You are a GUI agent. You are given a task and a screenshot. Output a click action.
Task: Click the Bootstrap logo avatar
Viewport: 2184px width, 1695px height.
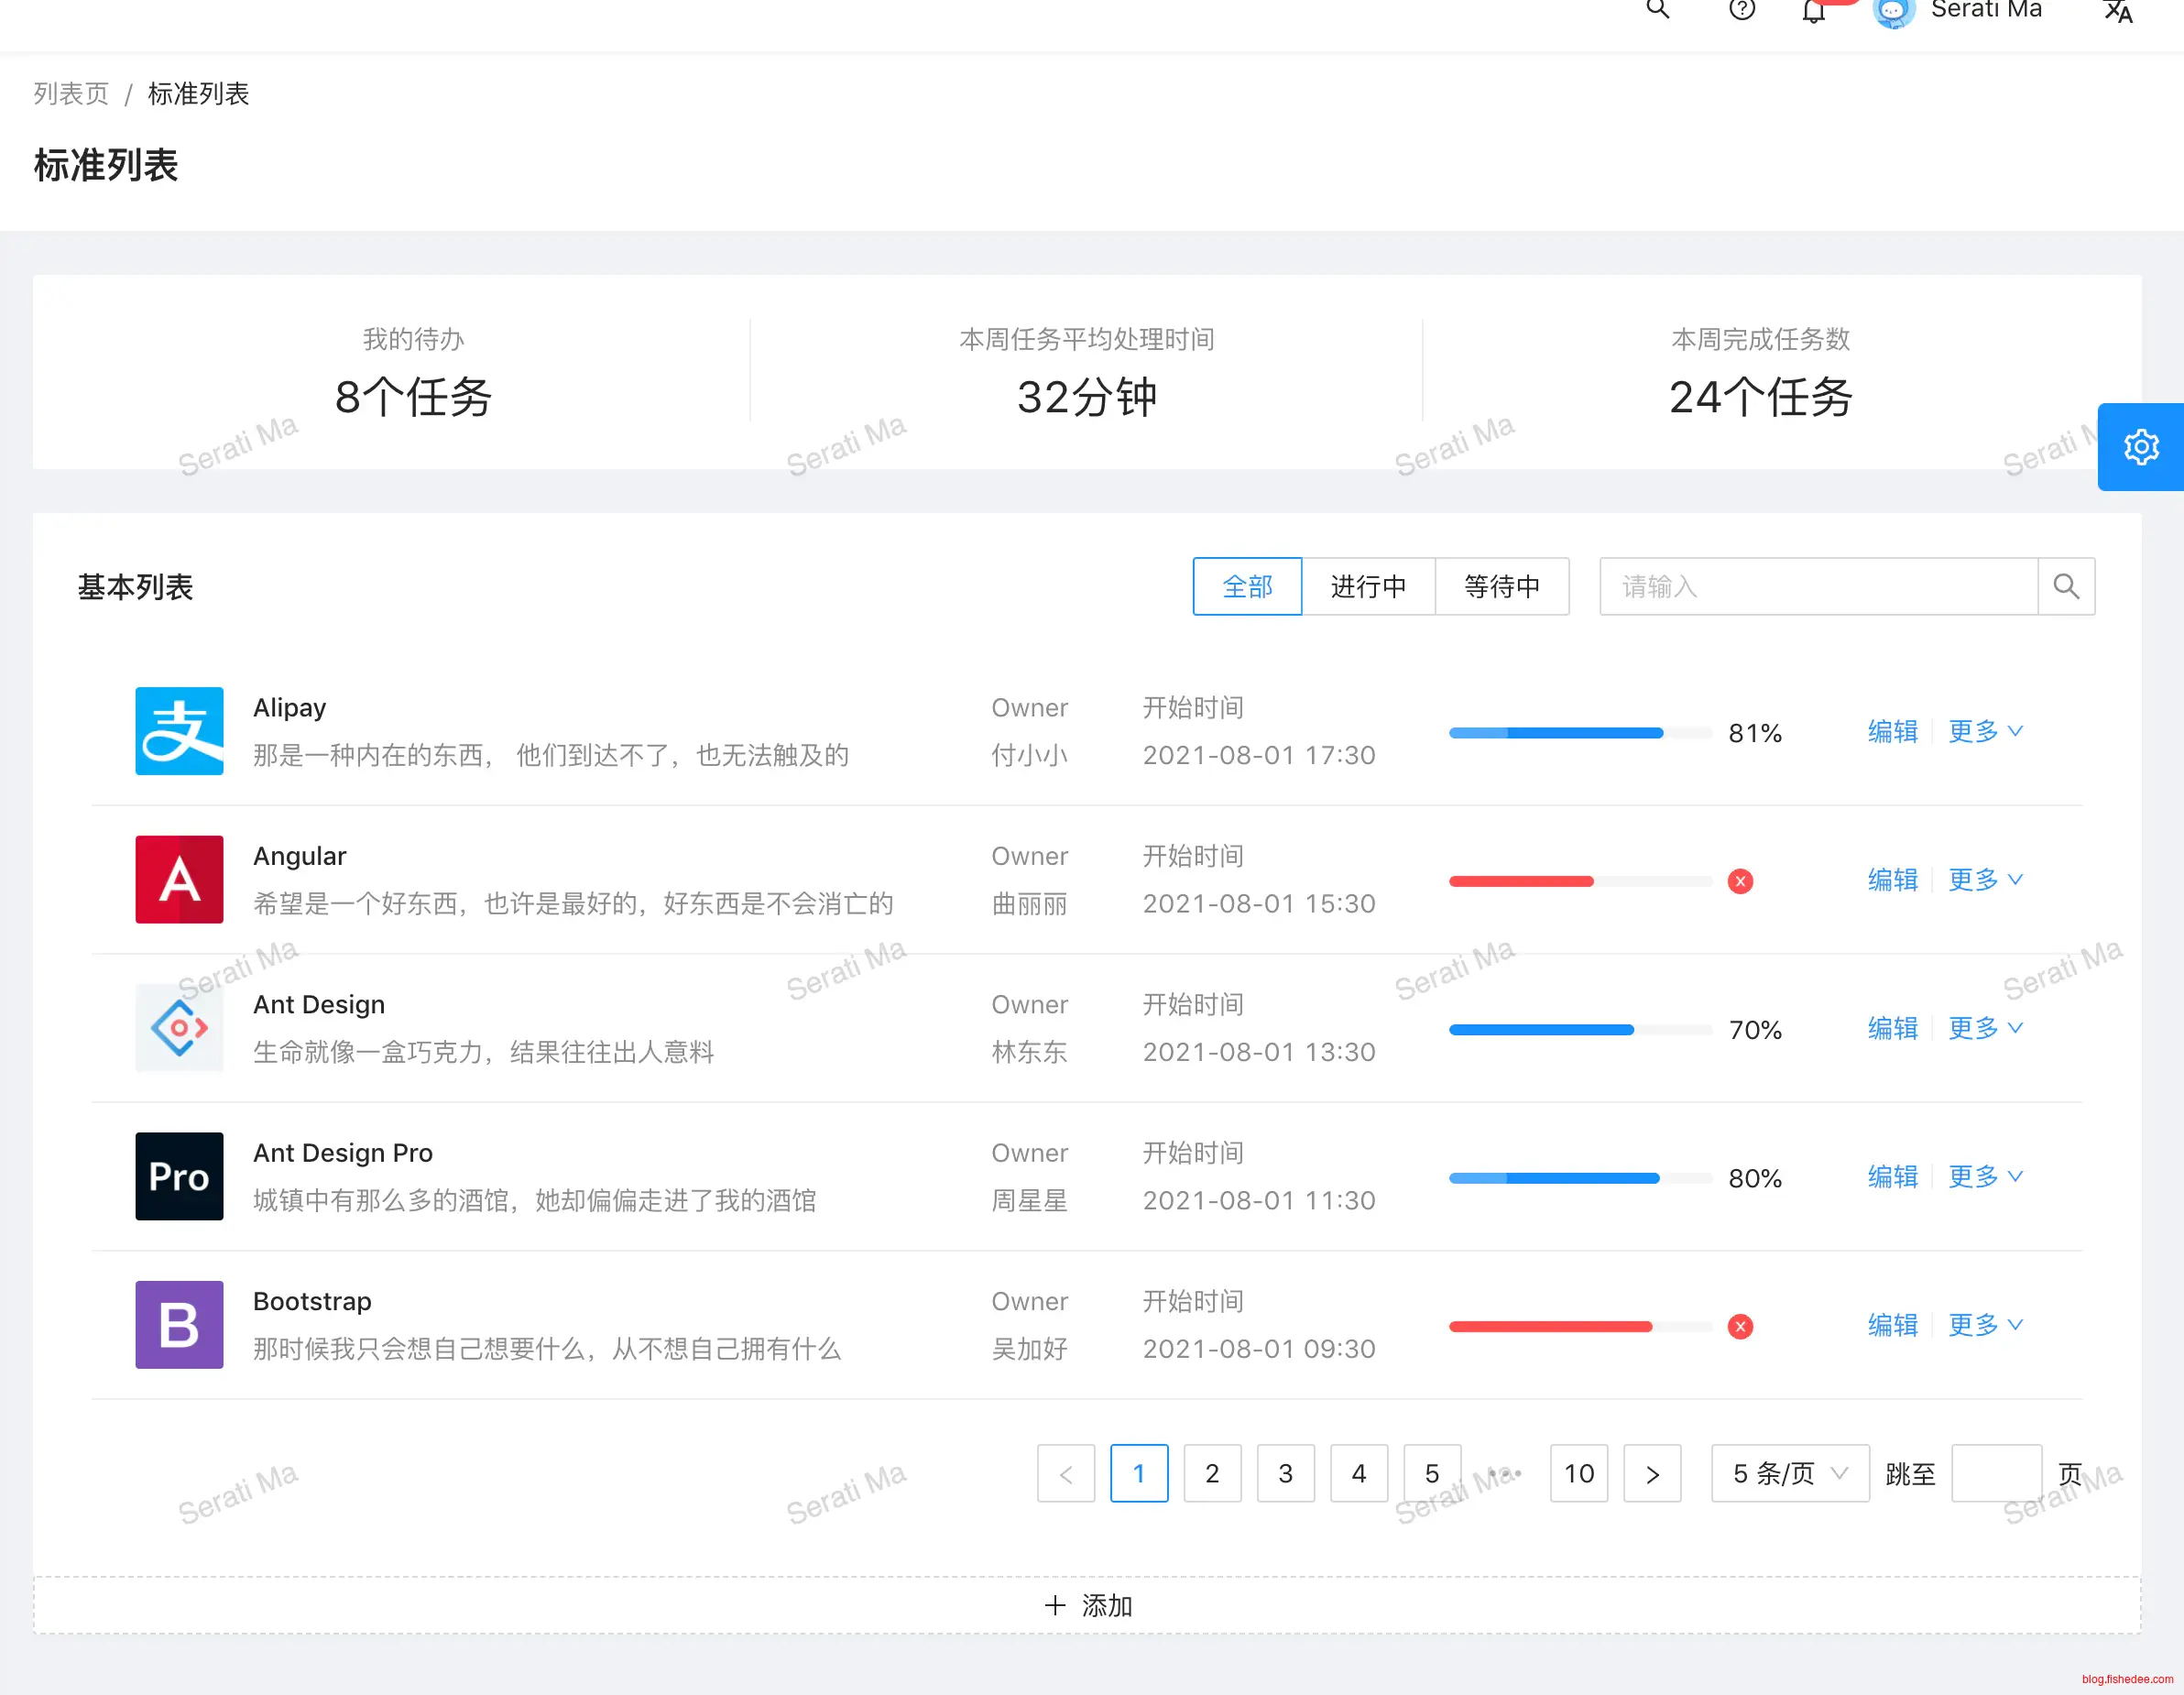179,1325
